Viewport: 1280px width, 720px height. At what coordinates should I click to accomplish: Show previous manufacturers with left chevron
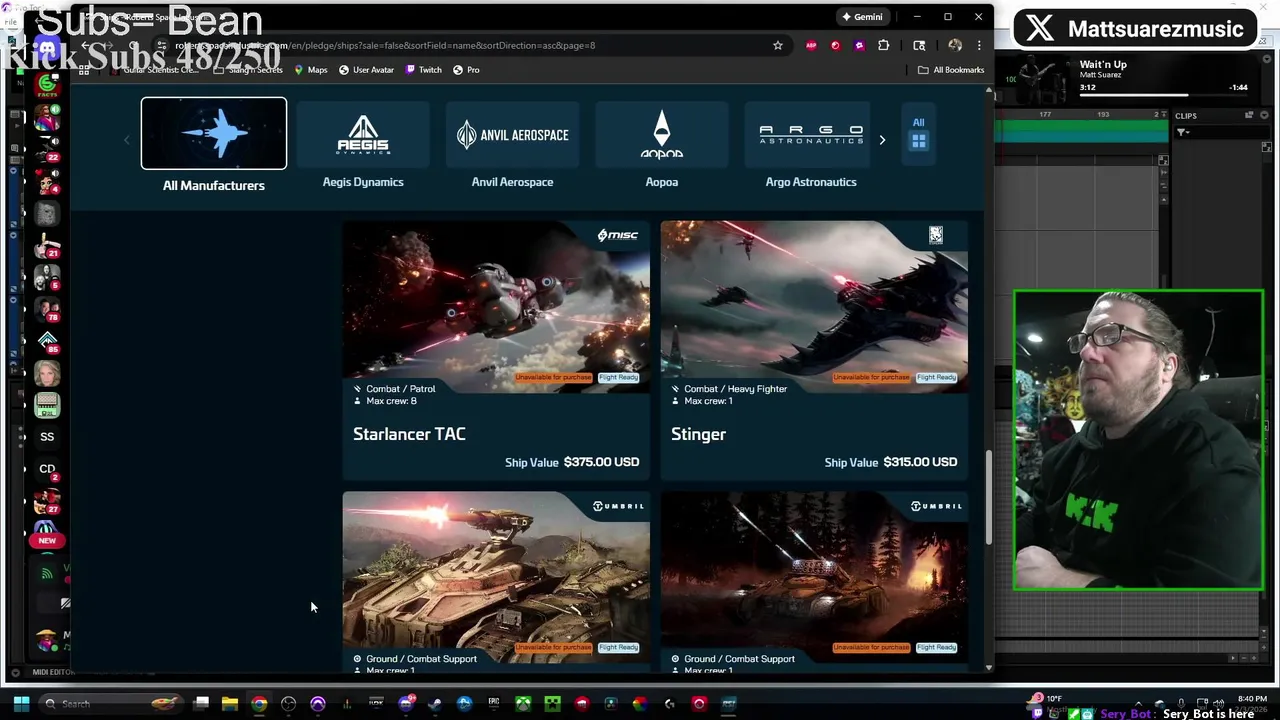(127, 140)
